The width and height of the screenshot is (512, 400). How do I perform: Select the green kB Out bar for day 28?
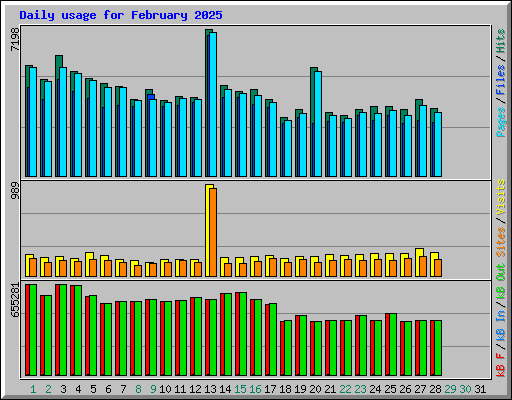point(438,348)
